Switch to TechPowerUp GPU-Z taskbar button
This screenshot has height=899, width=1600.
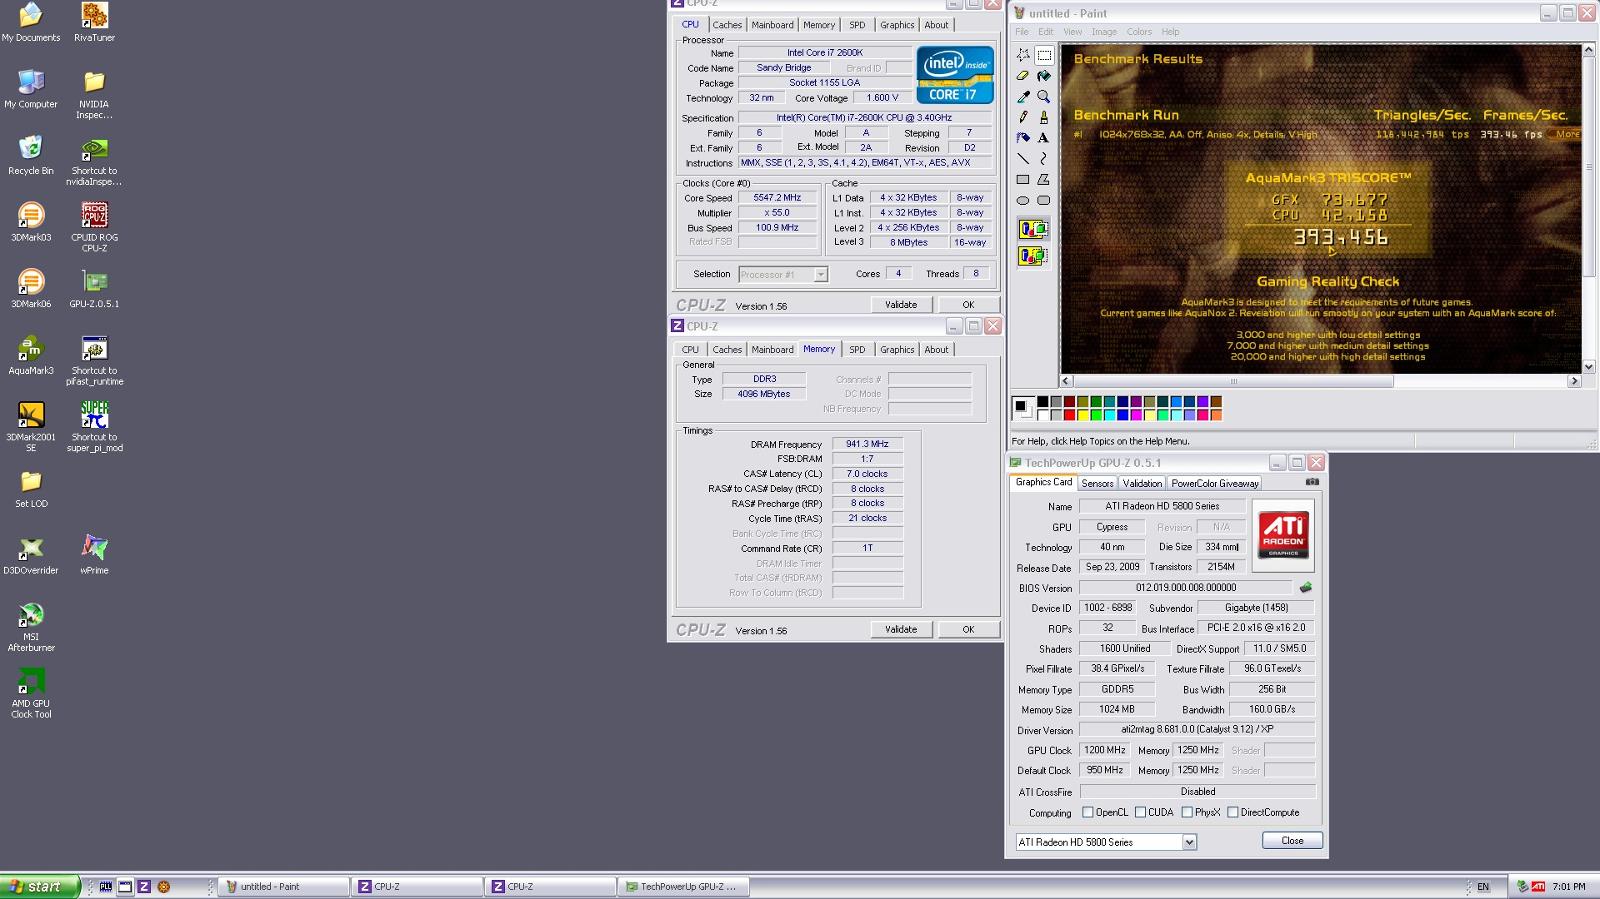(684, 886)
